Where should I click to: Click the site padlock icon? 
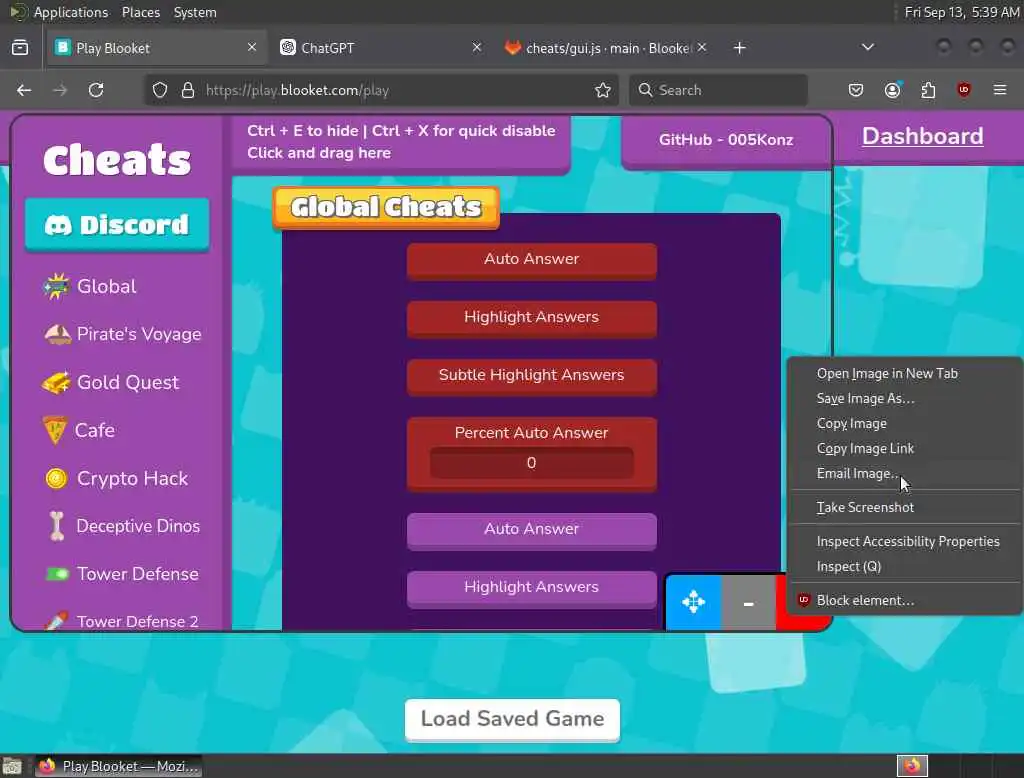coord(188,90)
